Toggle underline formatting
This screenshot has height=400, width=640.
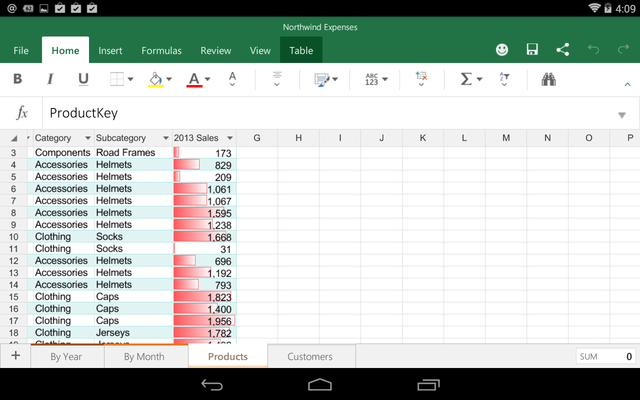[83, 79]
